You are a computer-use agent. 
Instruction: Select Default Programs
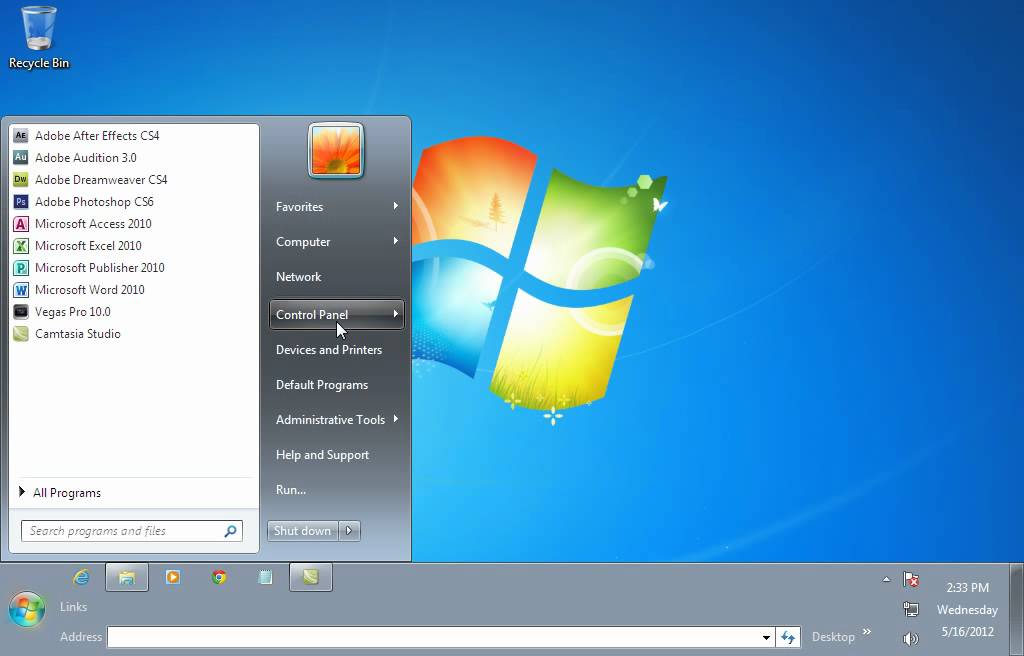click(322, 385)
